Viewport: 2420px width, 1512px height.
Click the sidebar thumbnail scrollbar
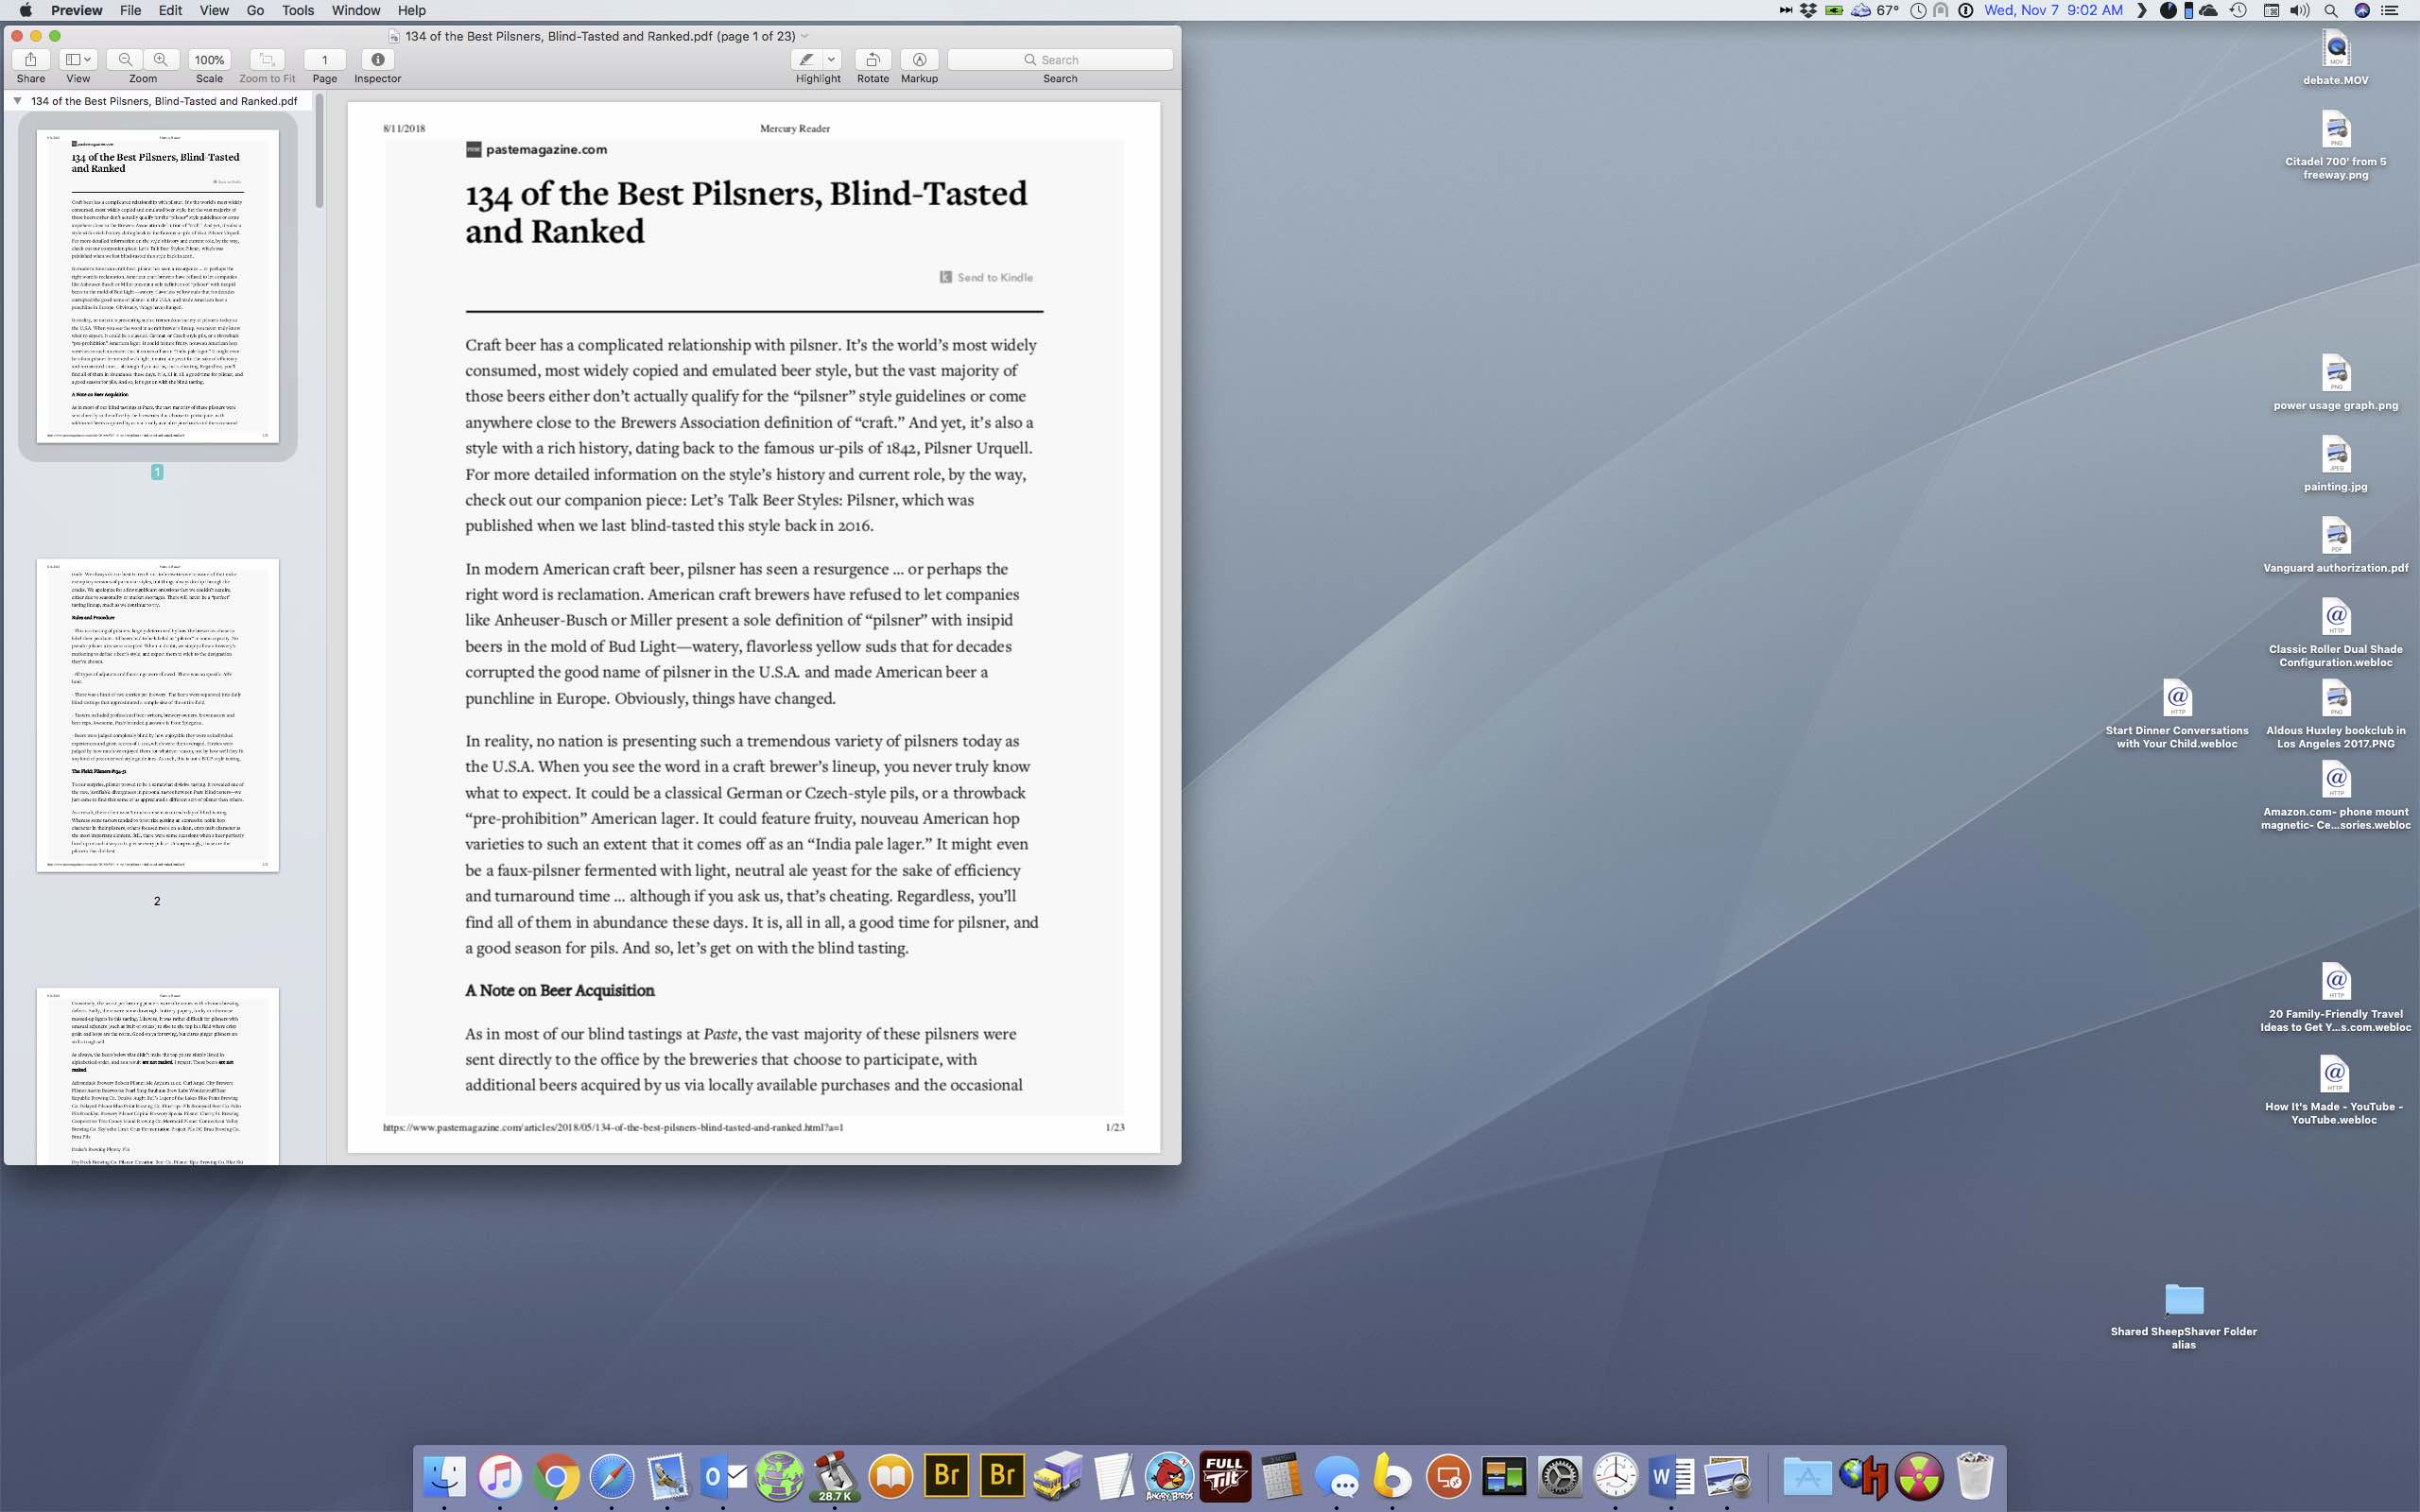[319, 150]
